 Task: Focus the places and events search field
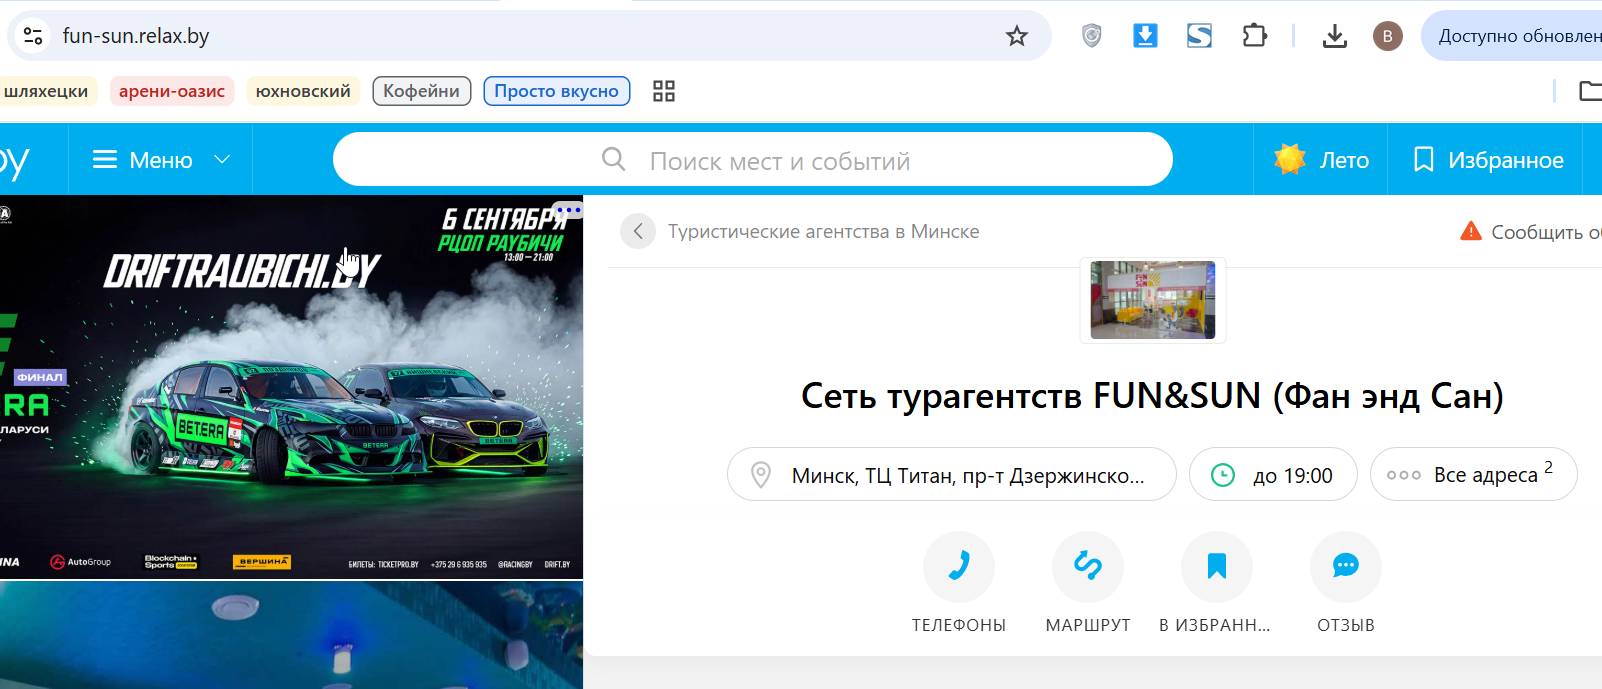click(752, 160)
